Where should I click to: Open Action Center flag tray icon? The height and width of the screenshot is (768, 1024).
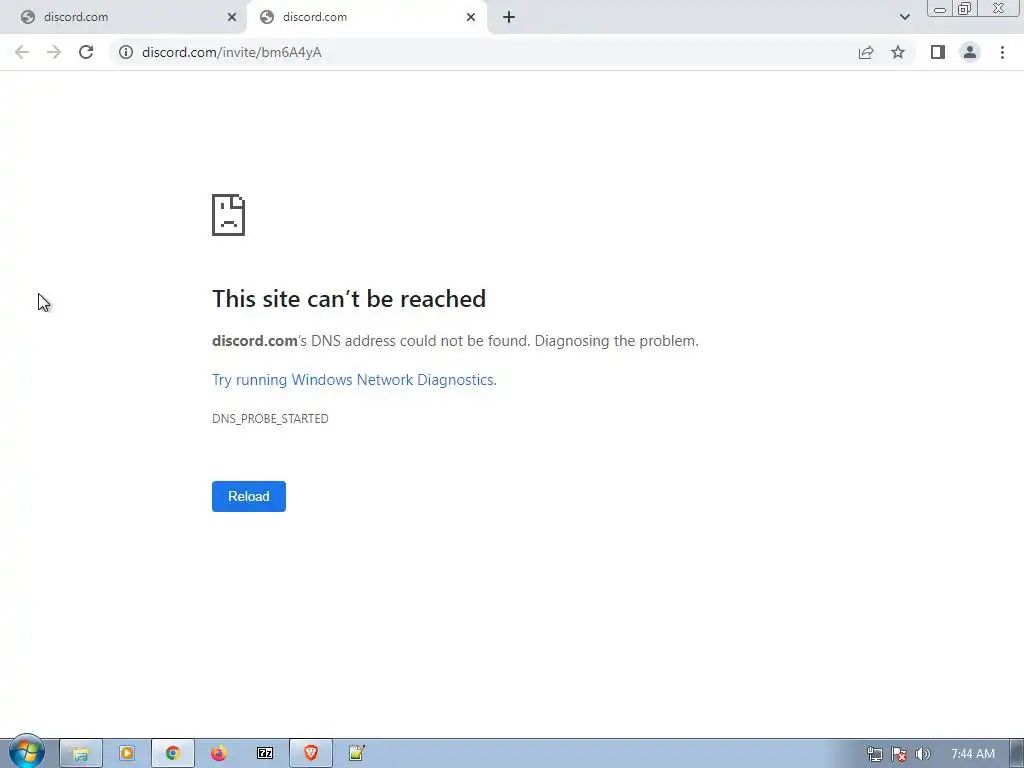coord(899,754)
